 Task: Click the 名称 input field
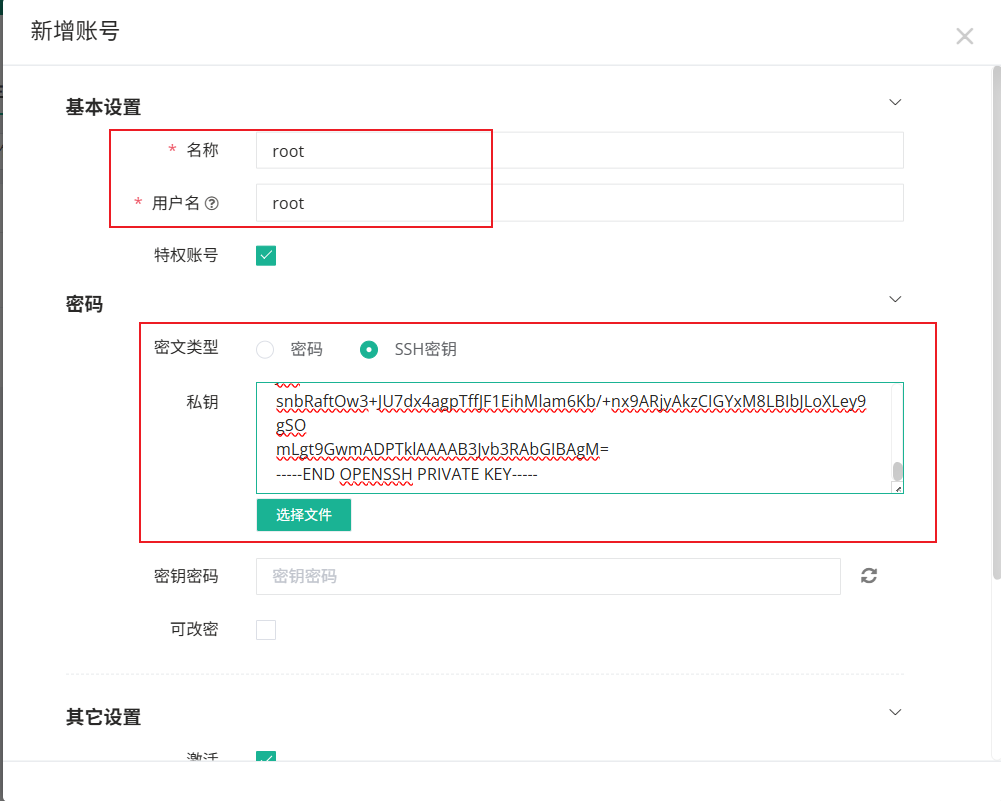pyautogui.click(x=579, y=151)
